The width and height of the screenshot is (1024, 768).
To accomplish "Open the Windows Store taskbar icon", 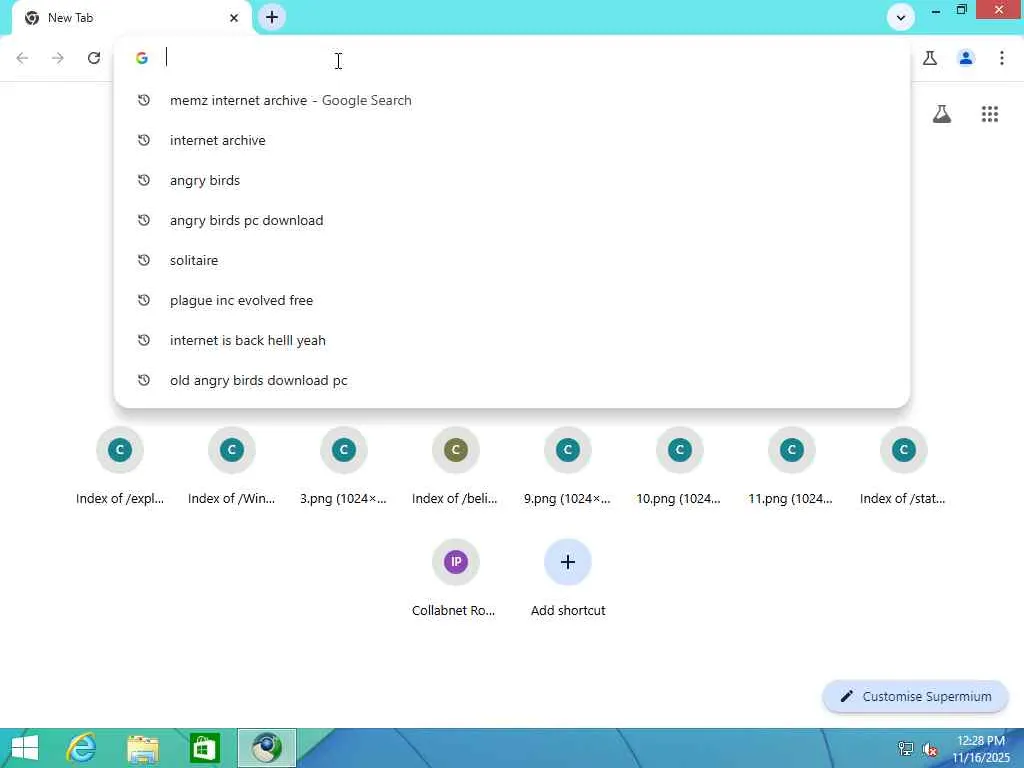I will tap(204, 748).
